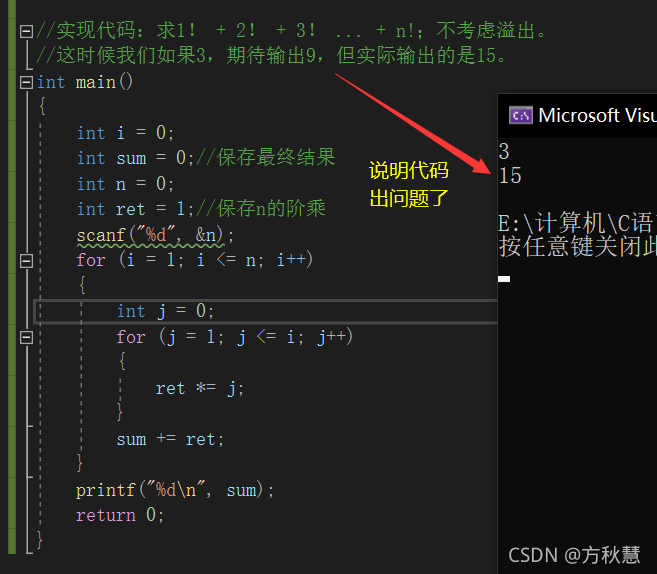657x574 pixels.
Task: Collapse the comment block at the top
Action: [x=26, y=31]
